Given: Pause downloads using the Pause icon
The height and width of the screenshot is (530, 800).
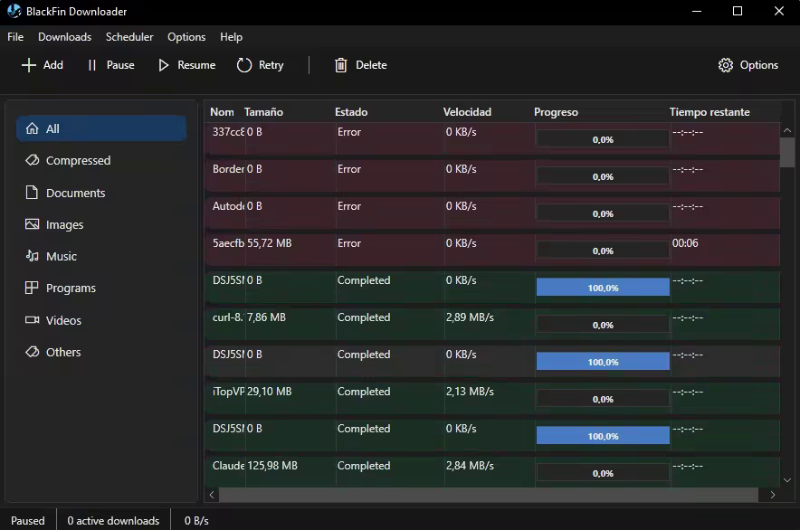Looking at the screenshot, I should [x=92, y=65].
